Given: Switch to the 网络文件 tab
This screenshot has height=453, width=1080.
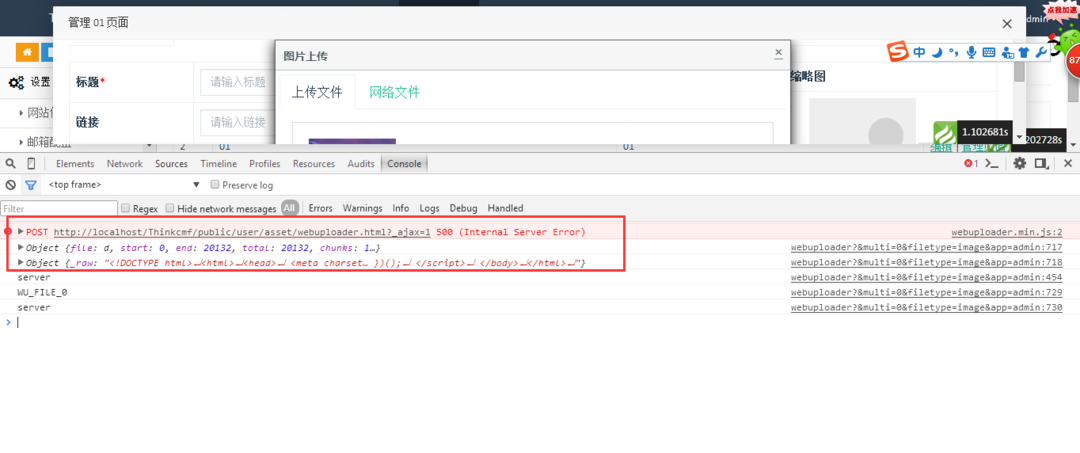Looking at the screenshot, I should pyautogui.click(x=395, y=92).
